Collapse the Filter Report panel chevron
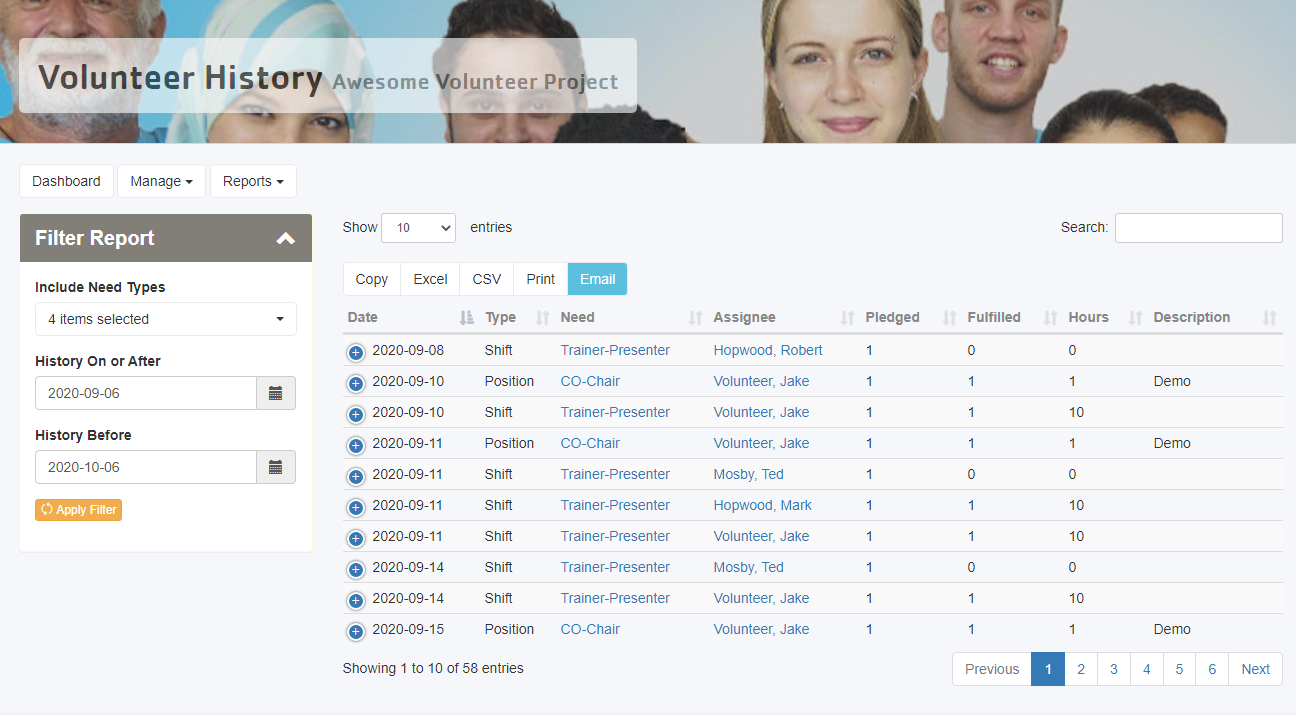This screenshot has height=715, width=1296. coord(286,238)
